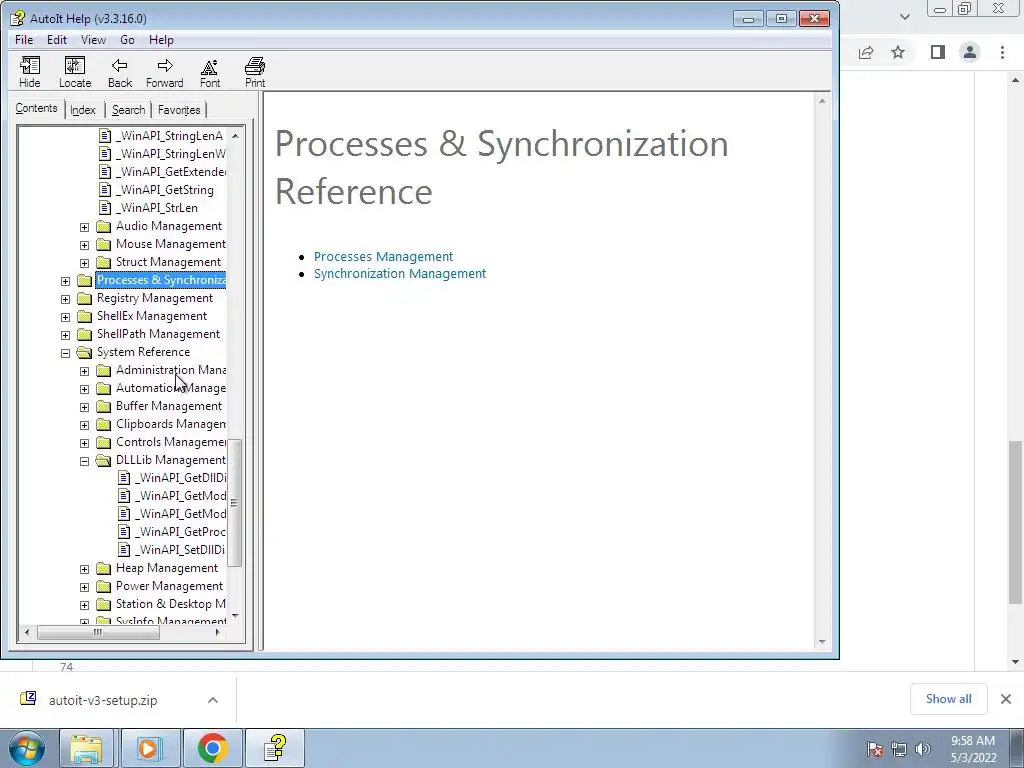The height and width of the screenshot is (768, 1024).
Task: Click the _WinAPI_GetExtended page icon
Action: pos(104,172)
